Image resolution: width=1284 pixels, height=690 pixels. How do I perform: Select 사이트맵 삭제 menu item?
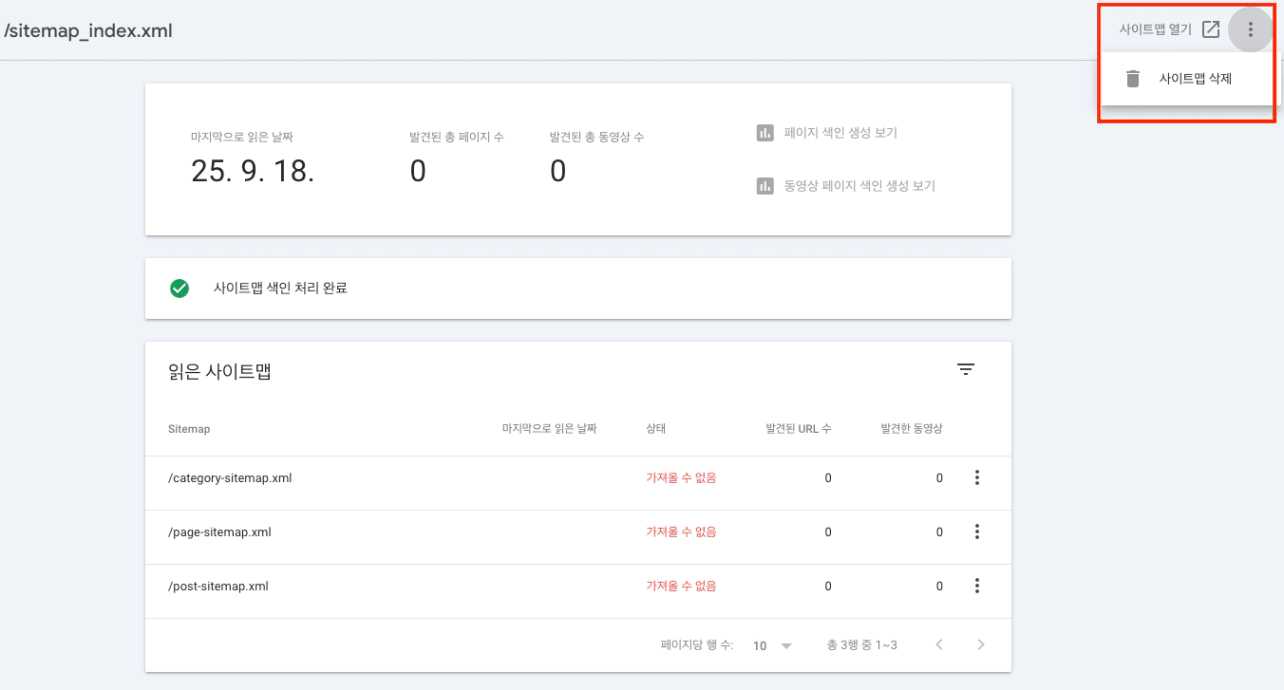[x=1195, y=79]
